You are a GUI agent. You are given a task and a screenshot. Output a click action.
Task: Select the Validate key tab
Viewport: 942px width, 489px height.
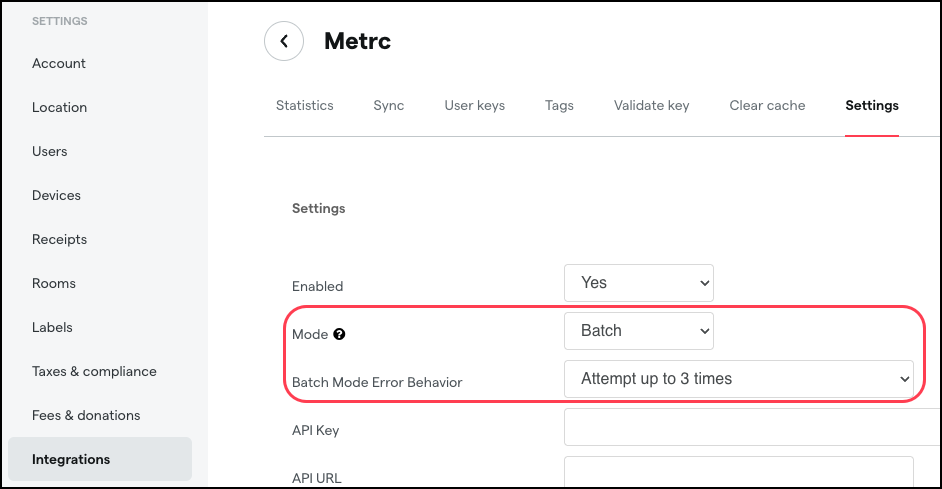651,106
